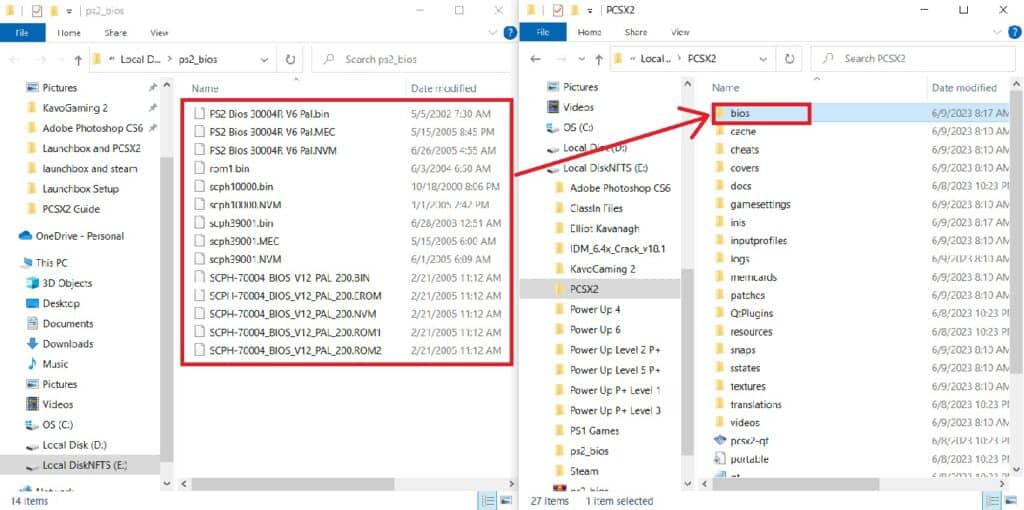
Task: Open the File menu in PCSX2 window
Action: tap(543, 32)
